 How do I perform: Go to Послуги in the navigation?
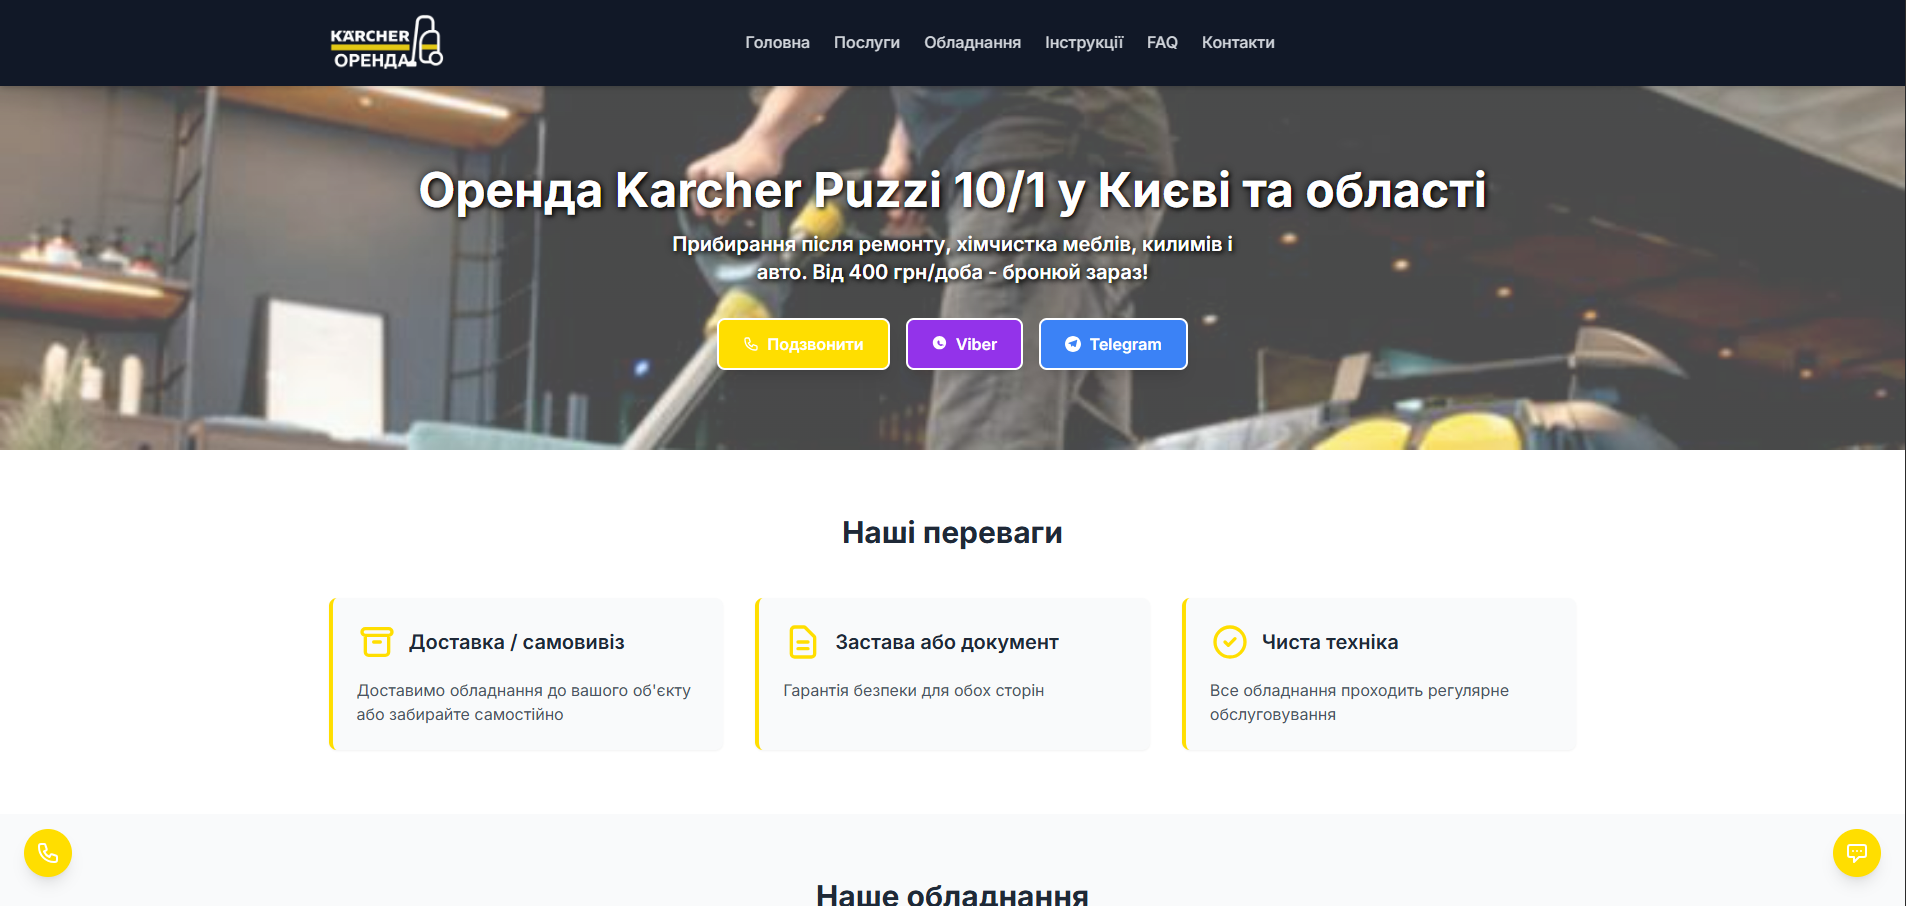[x=866, y=43]
